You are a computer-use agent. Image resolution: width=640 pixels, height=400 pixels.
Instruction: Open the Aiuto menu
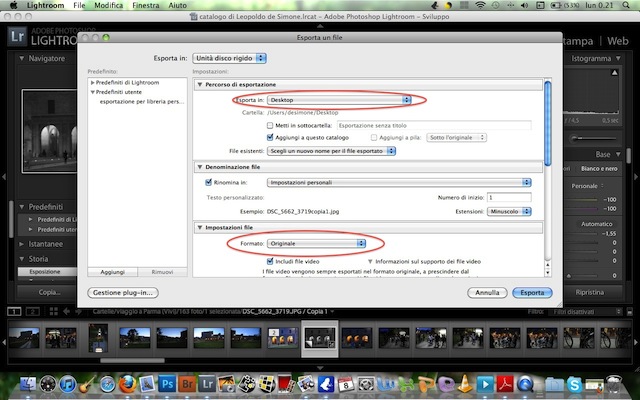click(x=178, y=5)
